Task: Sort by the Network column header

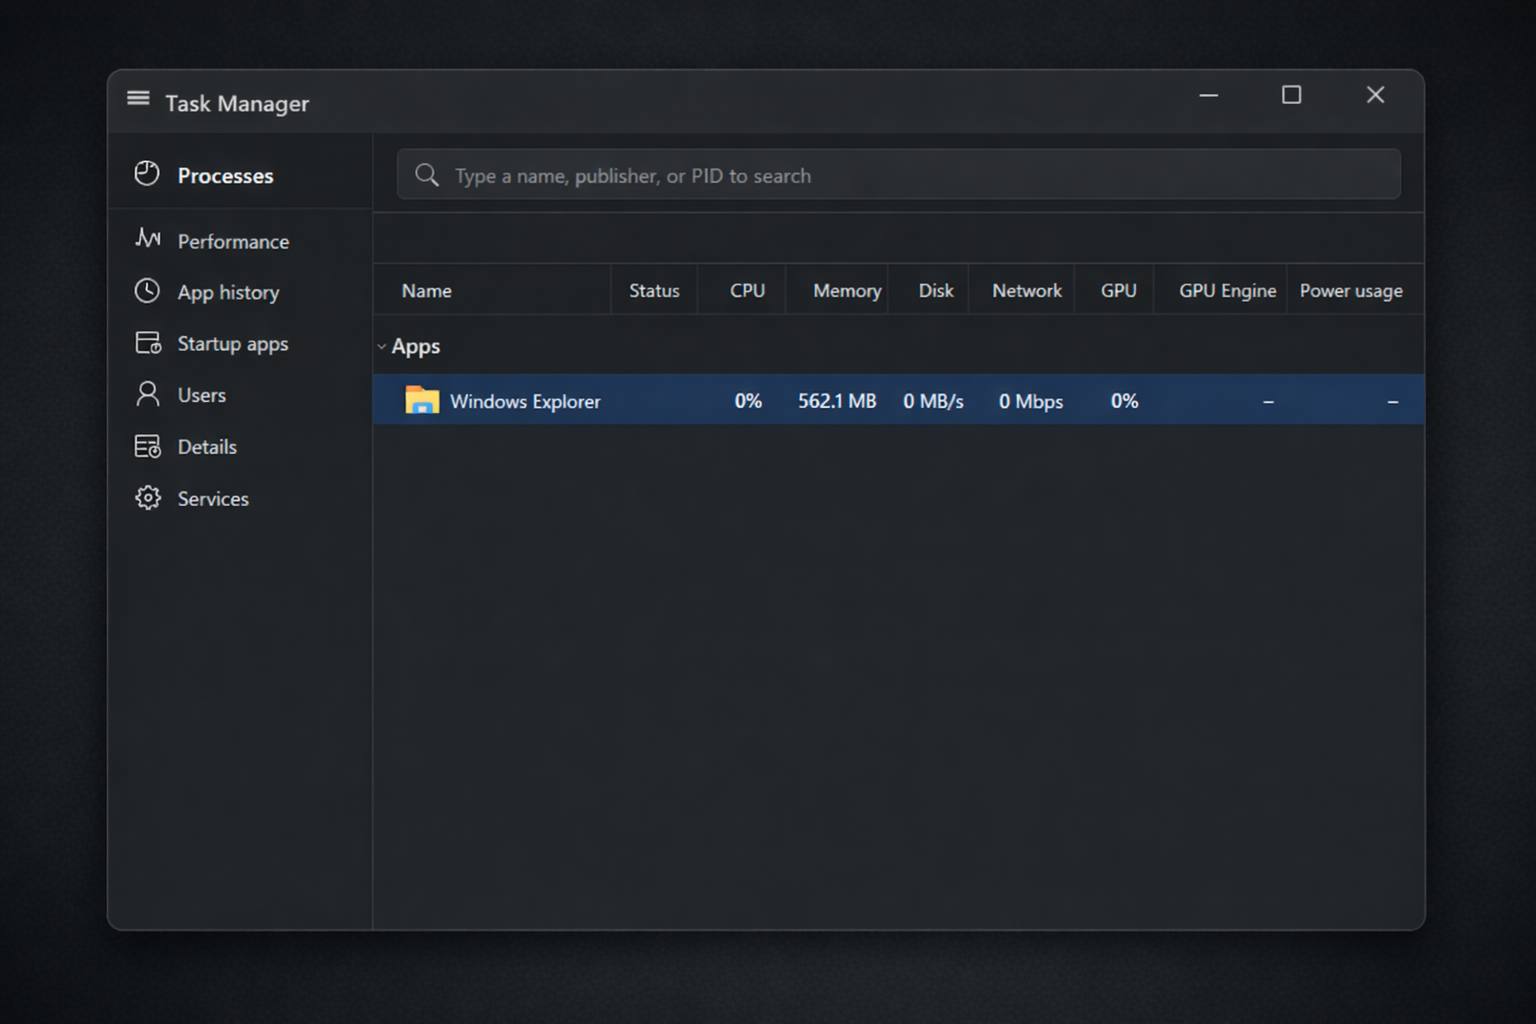Action: coord(1022,290)
